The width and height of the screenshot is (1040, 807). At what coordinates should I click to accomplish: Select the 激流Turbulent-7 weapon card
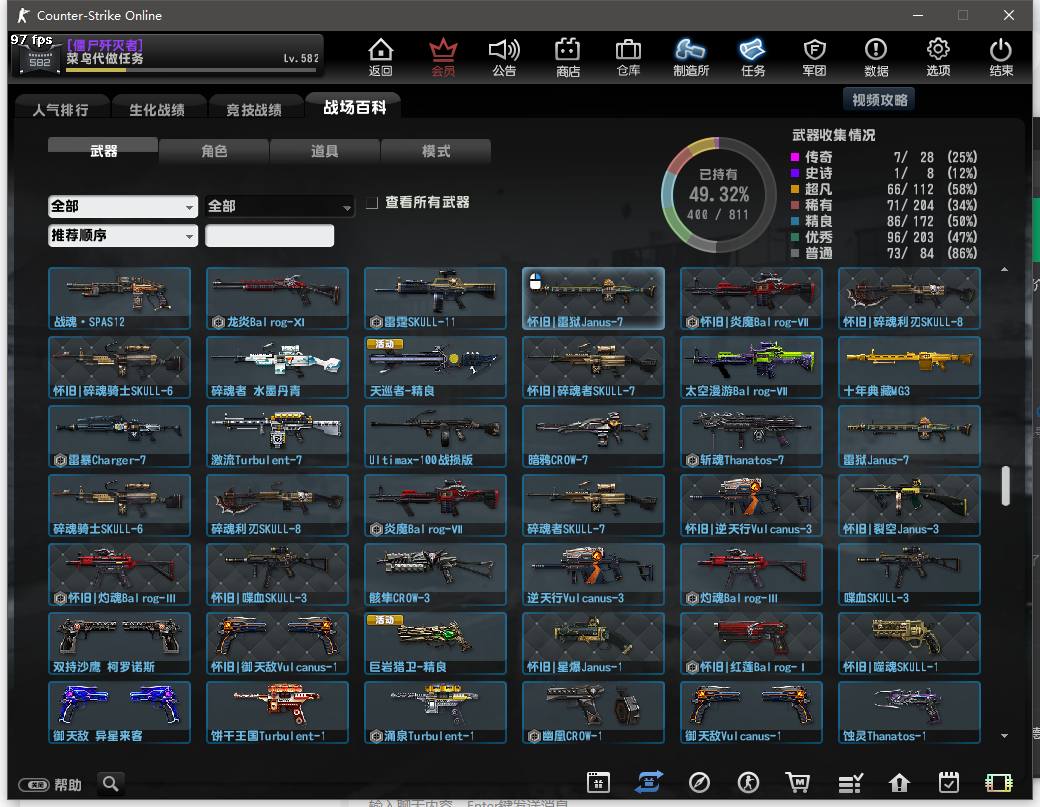tap(277, 436)
